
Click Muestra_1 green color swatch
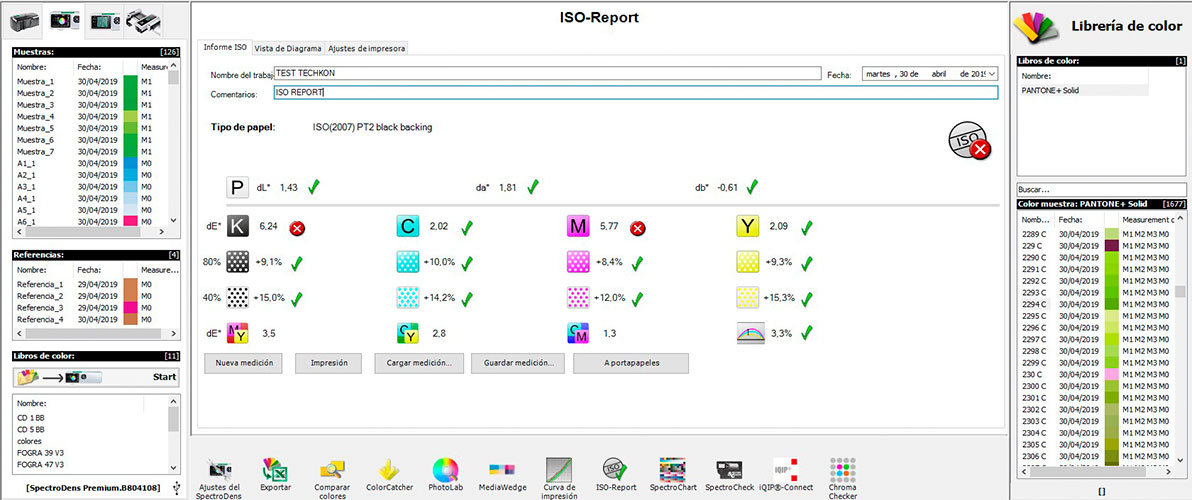[x=129, y=81]
